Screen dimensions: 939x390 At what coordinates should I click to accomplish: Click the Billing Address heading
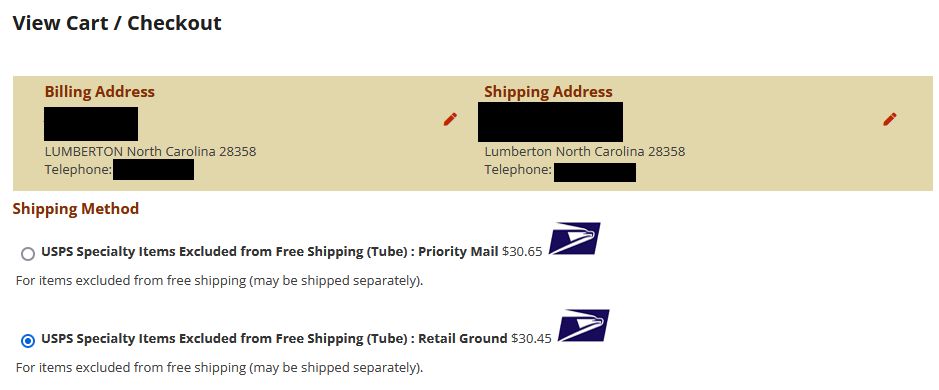(99, 92)
